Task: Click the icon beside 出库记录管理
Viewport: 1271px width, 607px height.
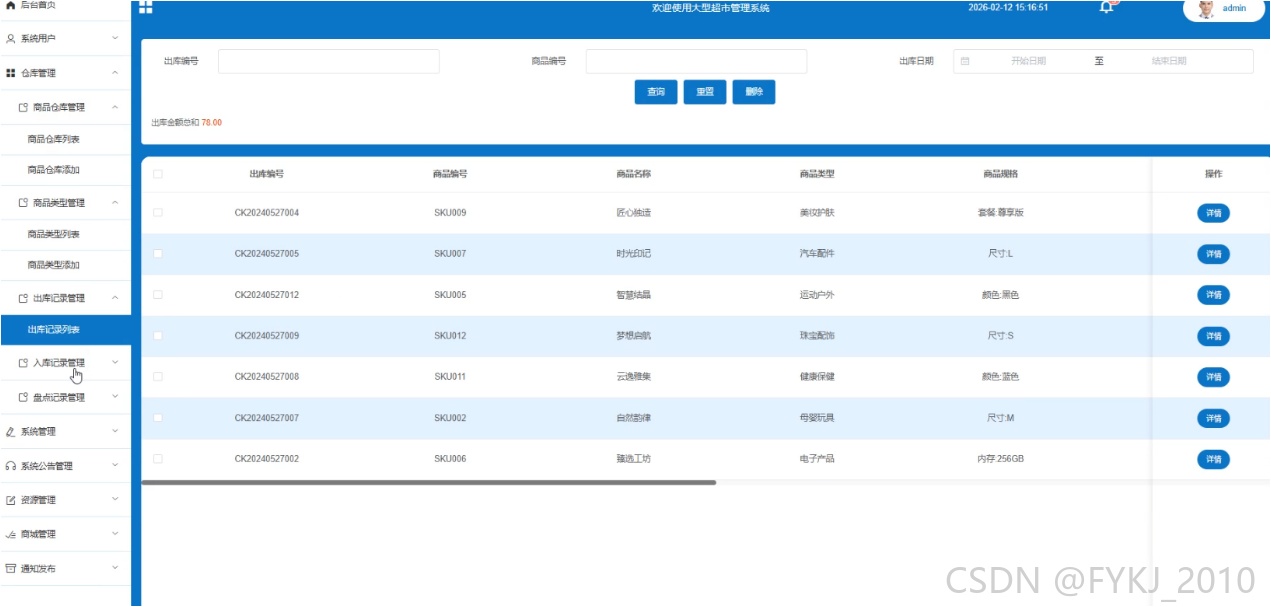Action: pos(24,298)
